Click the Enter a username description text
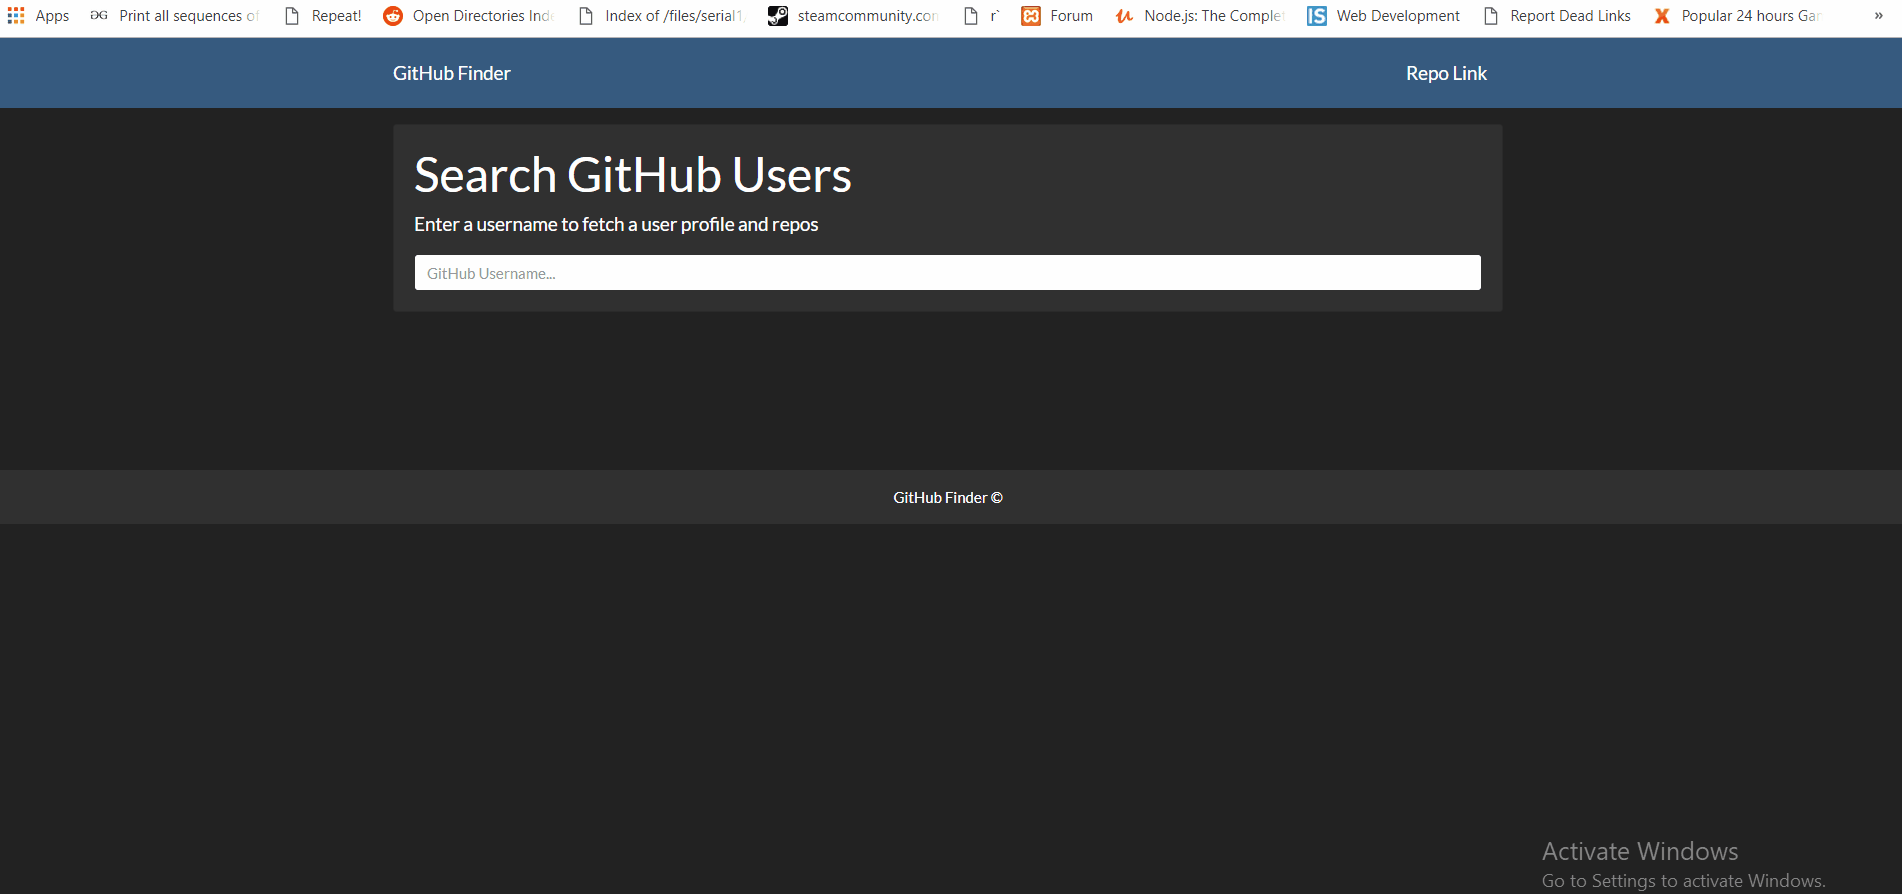This screenshot has height=894, width=1902. [x=616, y=224]
